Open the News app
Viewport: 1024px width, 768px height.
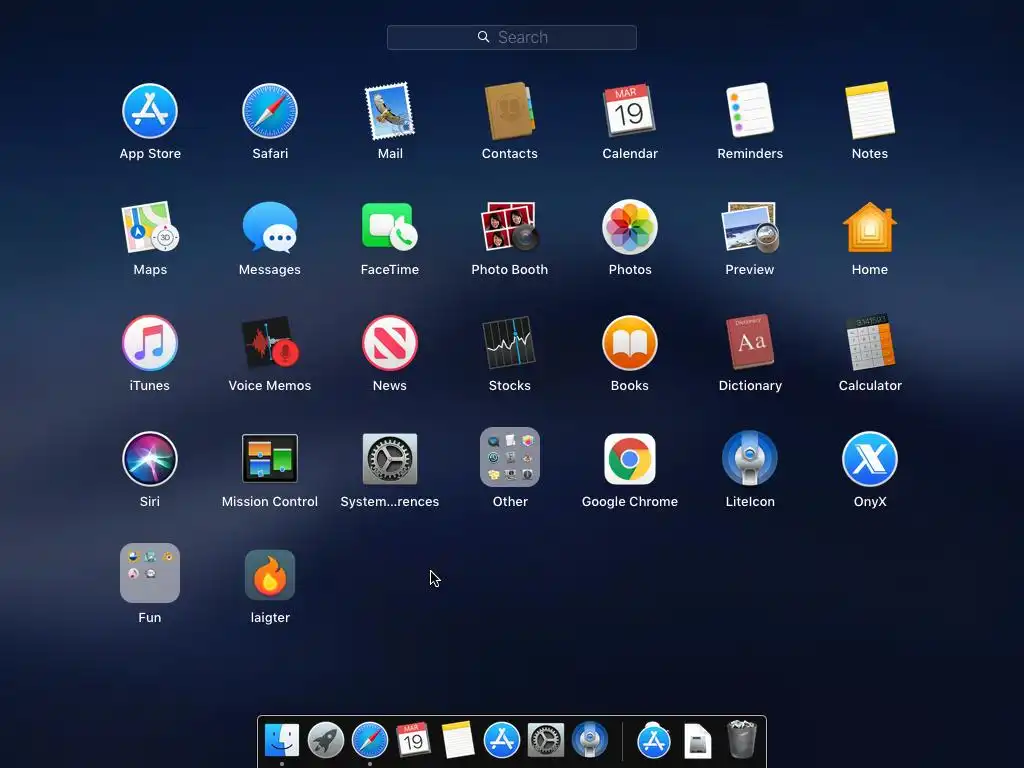[x=390, y=343]
